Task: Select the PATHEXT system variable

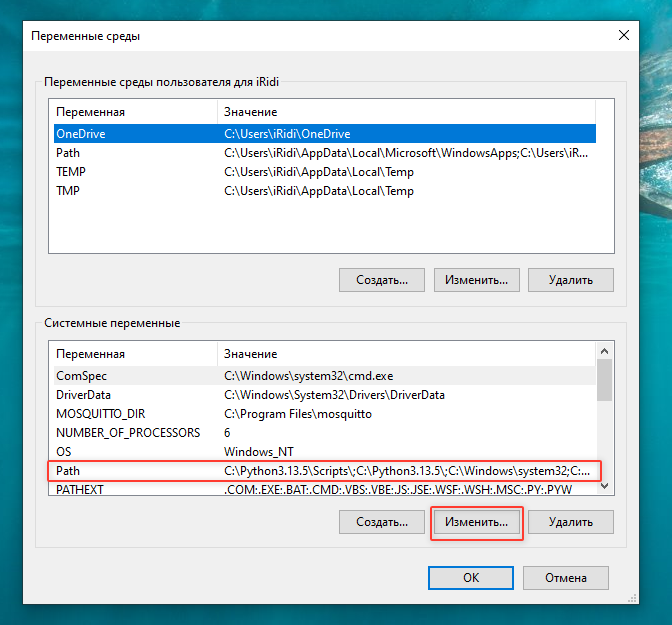Action: (80, 490)
